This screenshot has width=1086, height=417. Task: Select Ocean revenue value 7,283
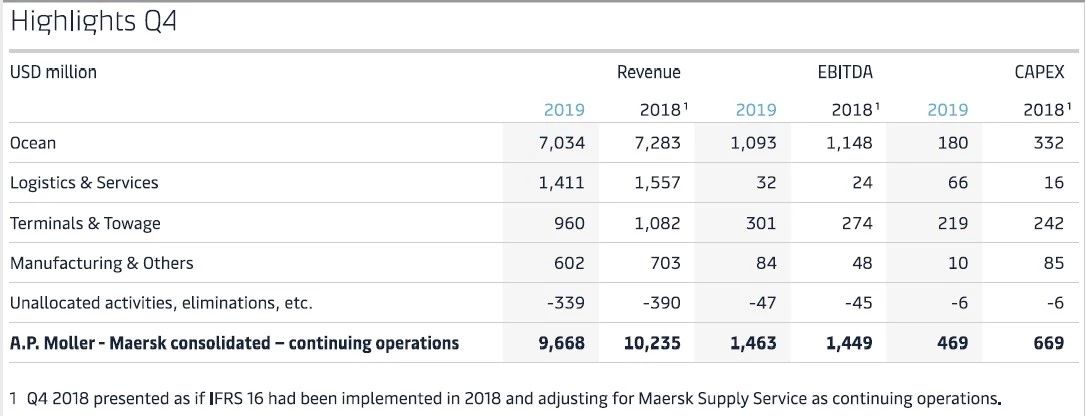coord(657,143)
